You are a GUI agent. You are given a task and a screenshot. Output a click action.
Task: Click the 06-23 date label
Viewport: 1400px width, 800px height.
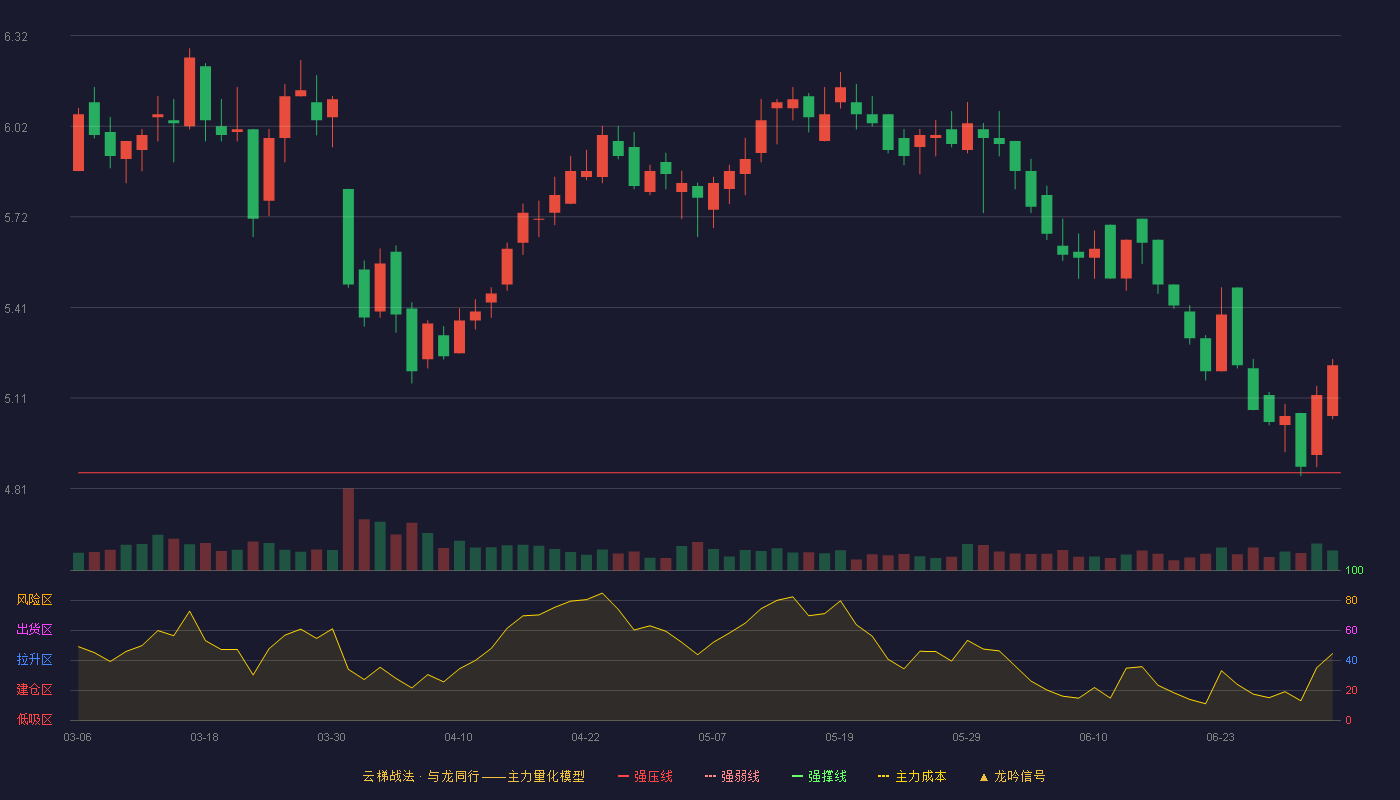(1220, 737)
